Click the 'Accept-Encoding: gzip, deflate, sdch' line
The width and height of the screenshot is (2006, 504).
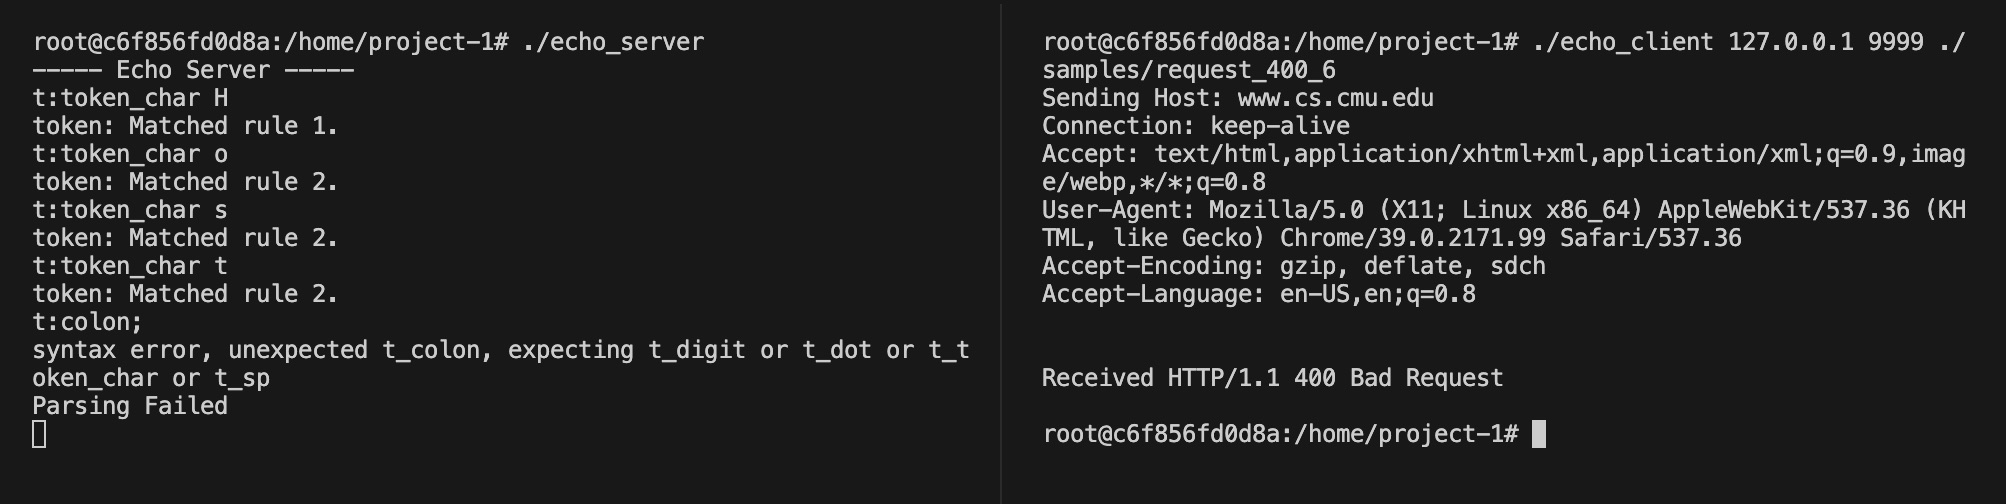coord(1294,266)
